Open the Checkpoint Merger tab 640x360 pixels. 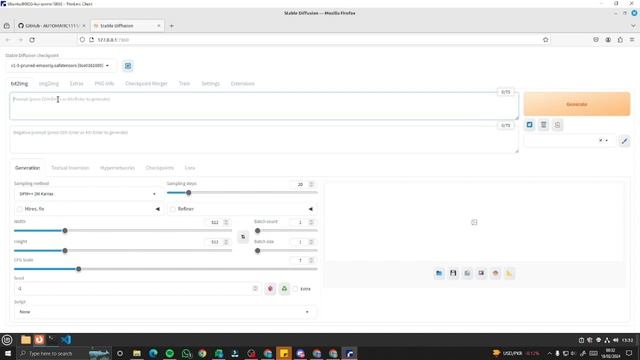point(146,84)
